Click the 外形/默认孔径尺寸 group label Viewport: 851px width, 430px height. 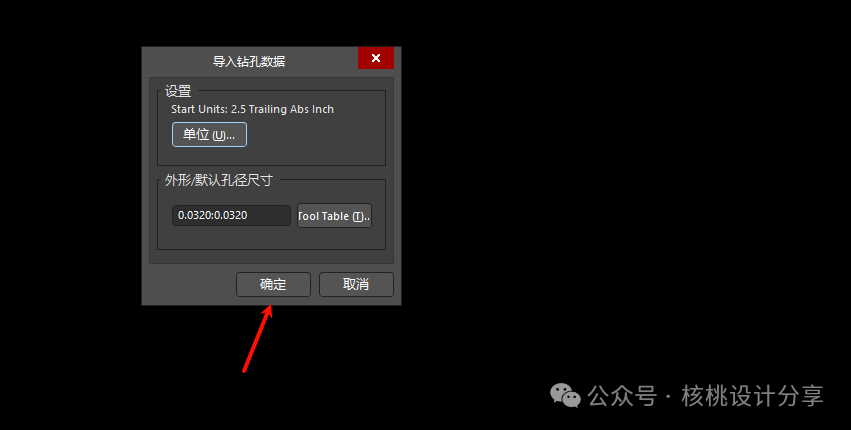point(219,180)
